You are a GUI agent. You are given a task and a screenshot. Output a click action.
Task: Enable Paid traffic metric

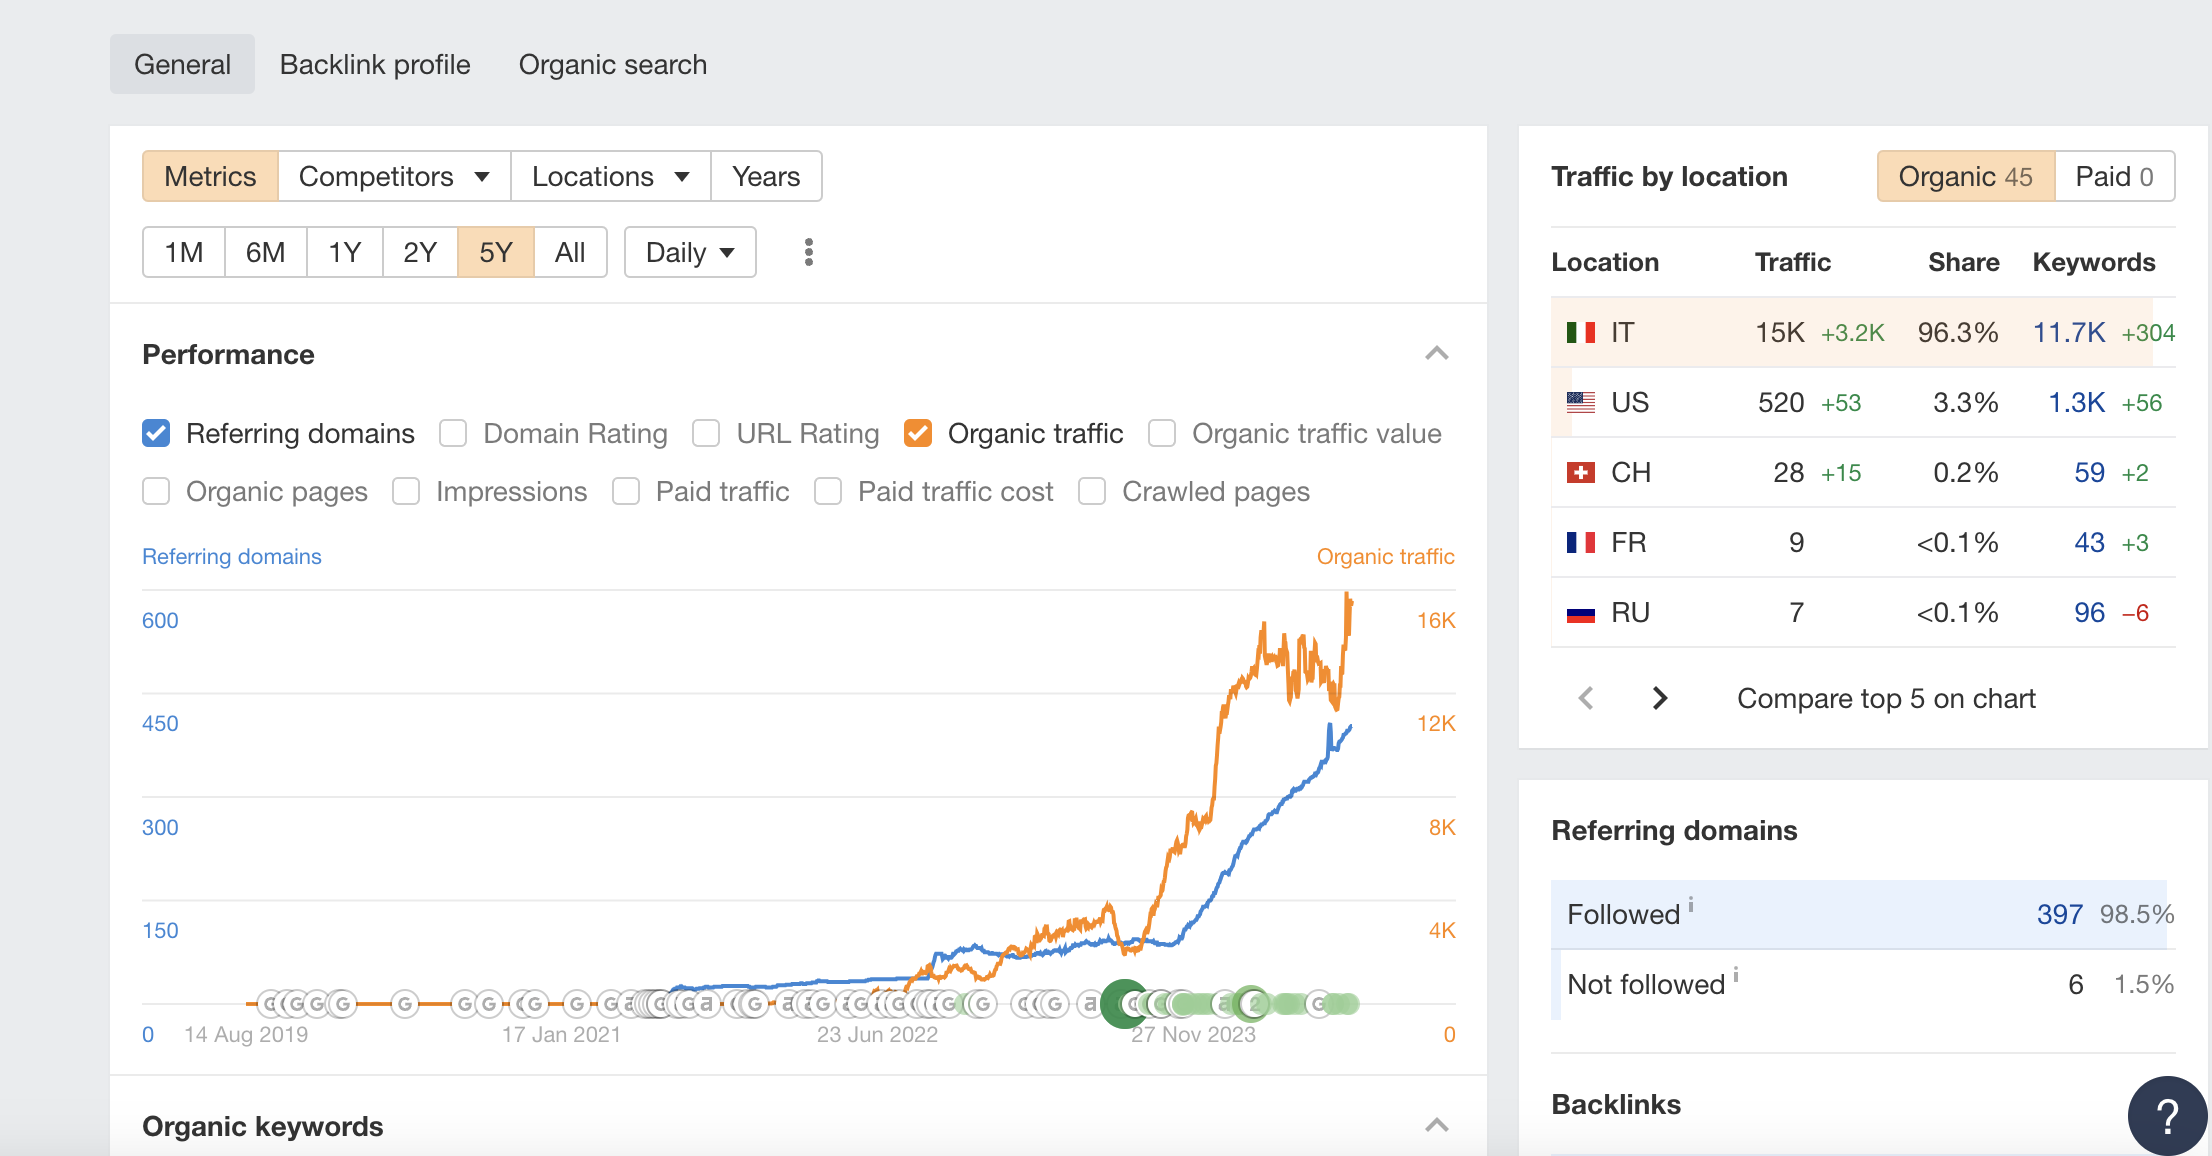pyautogui.click(x=626, y=491)
